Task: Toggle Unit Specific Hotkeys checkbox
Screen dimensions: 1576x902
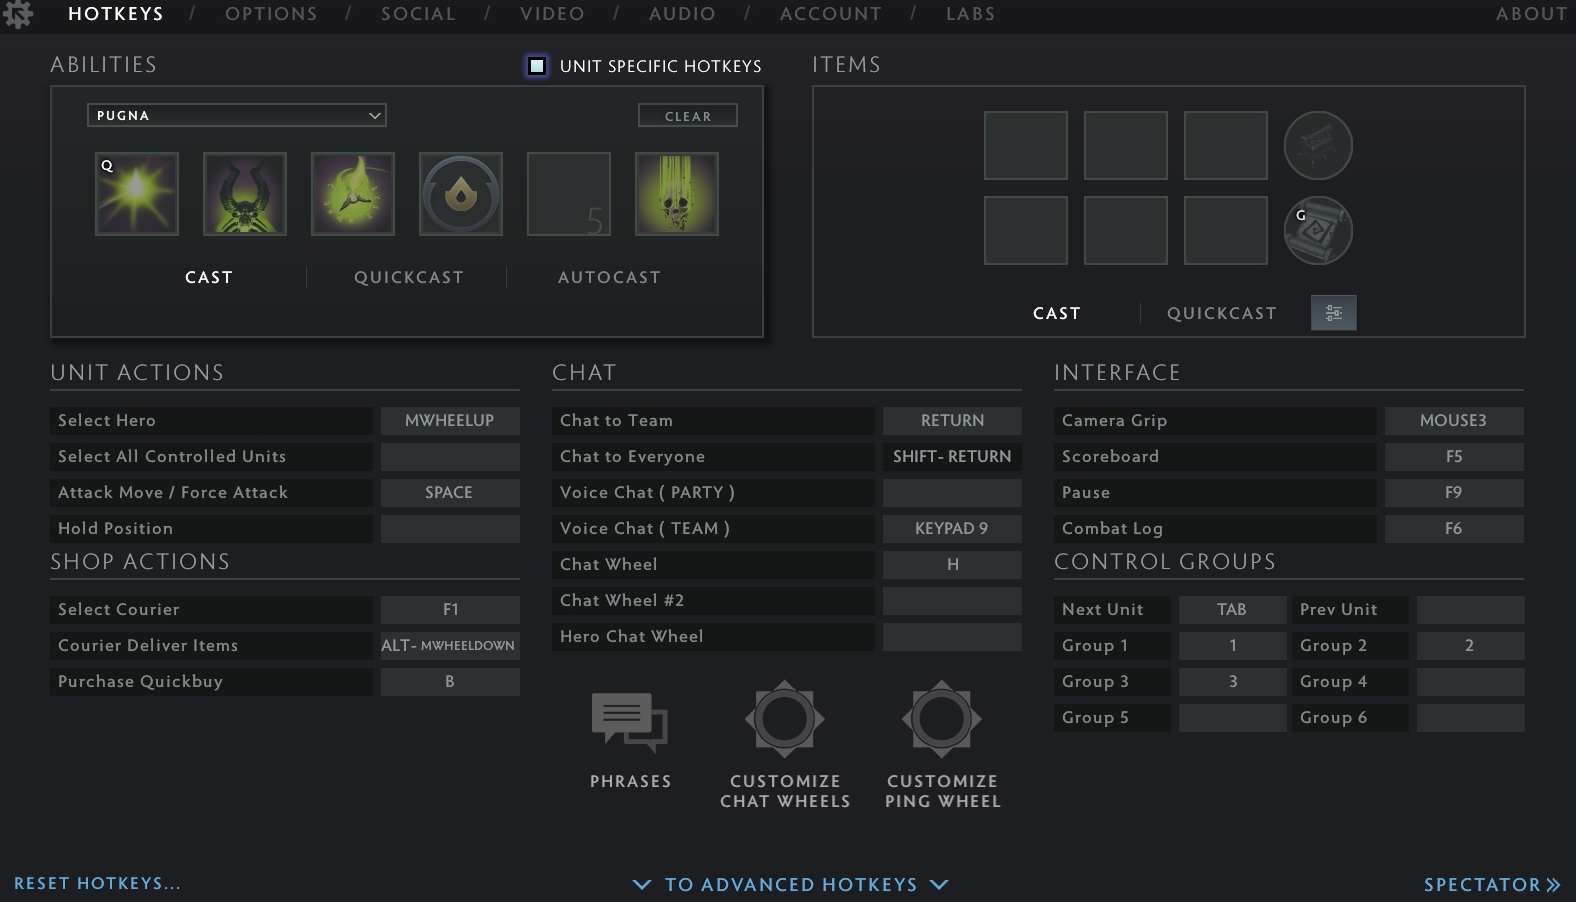Action: [x=537, y=66]
